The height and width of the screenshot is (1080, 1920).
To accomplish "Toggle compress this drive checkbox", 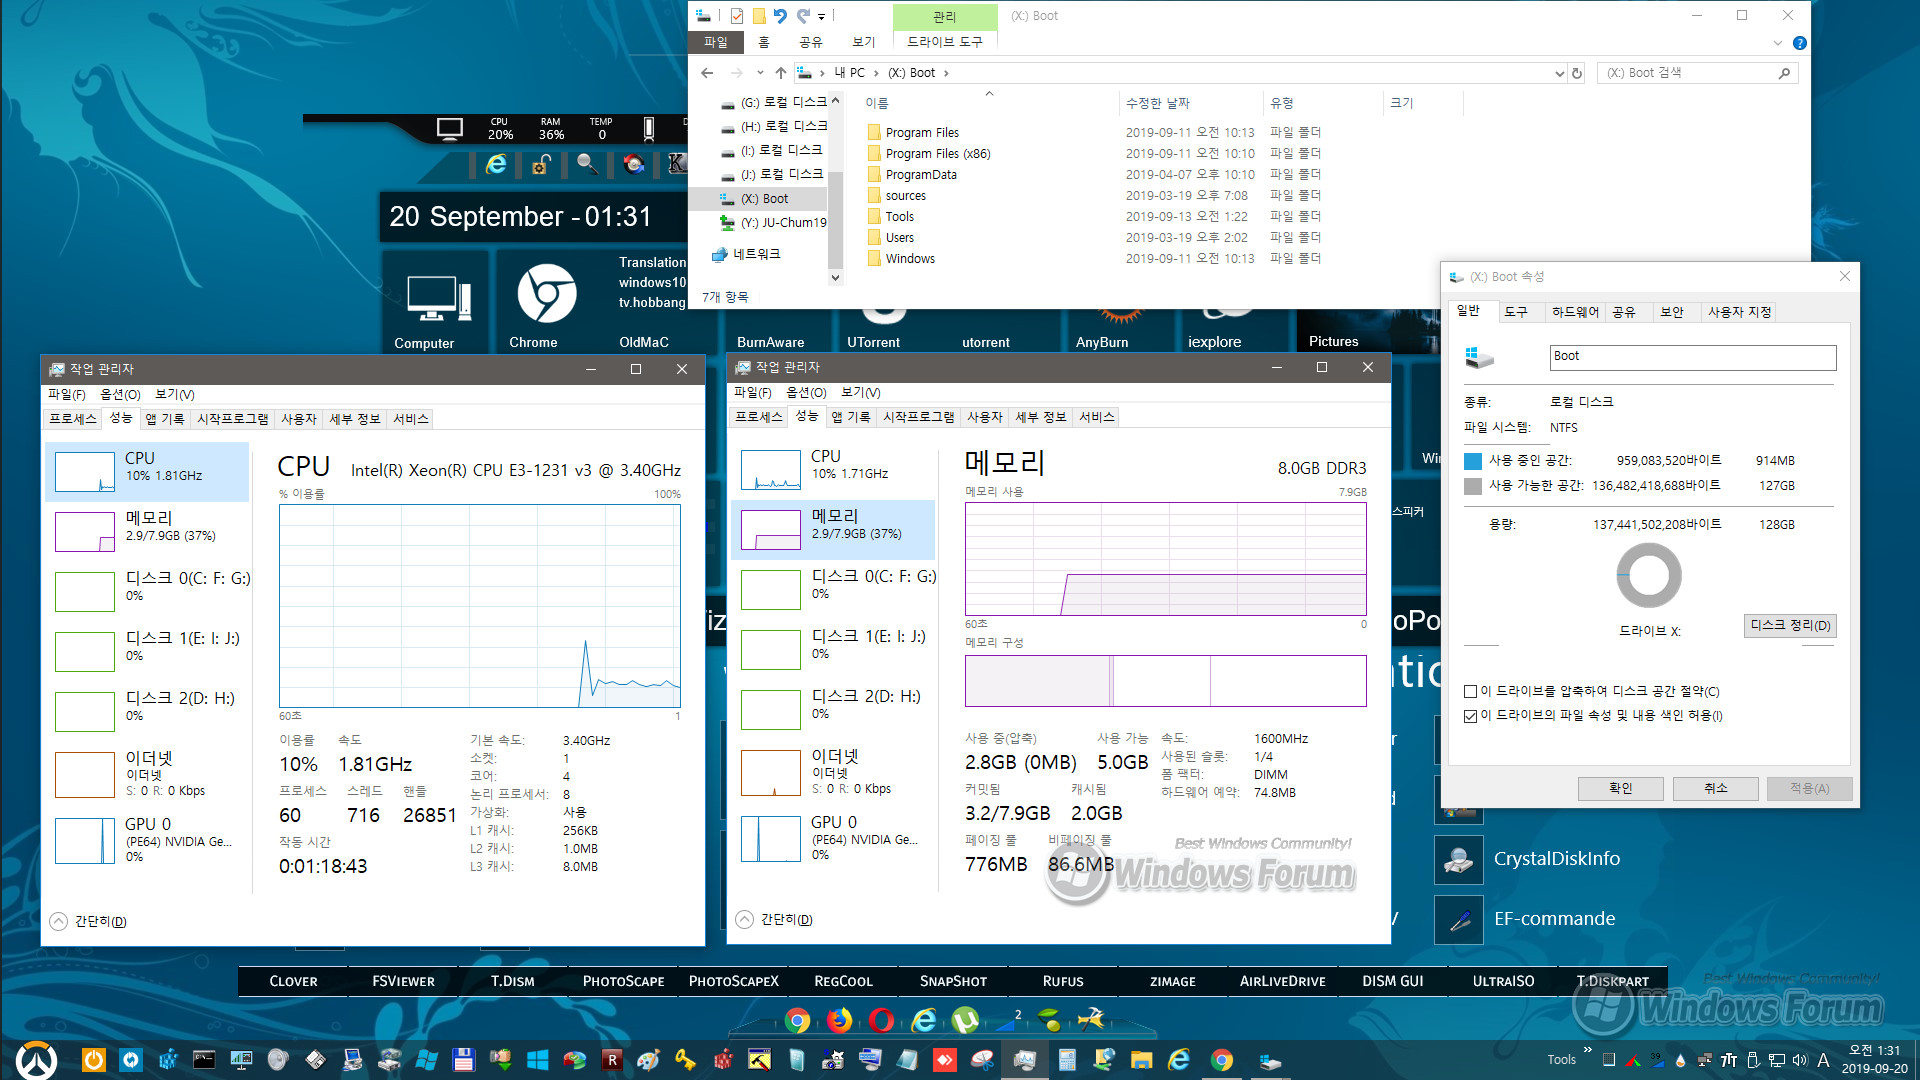I will (x=1471, y=692).
